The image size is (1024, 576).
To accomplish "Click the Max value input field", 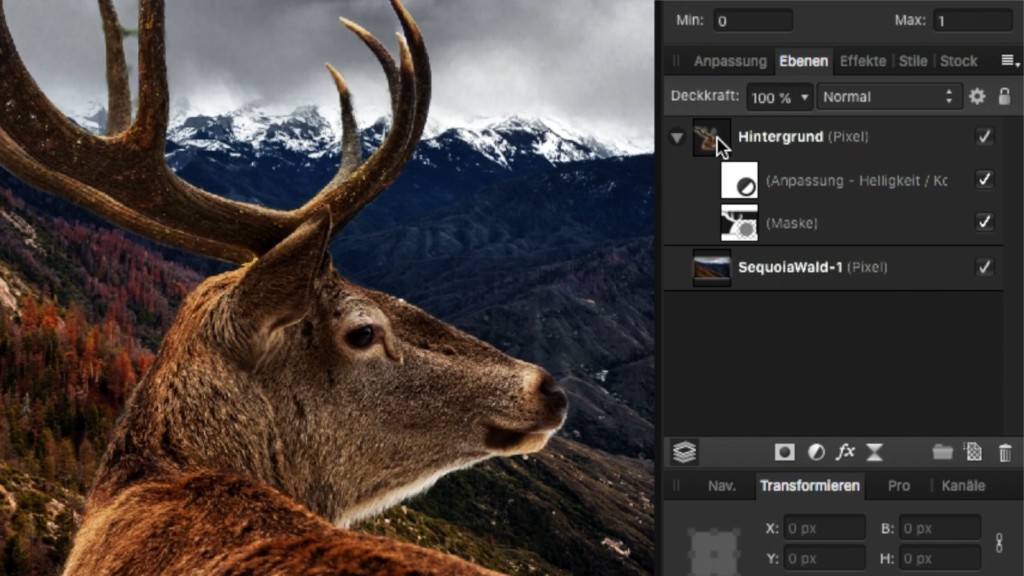I will (972, 20).
